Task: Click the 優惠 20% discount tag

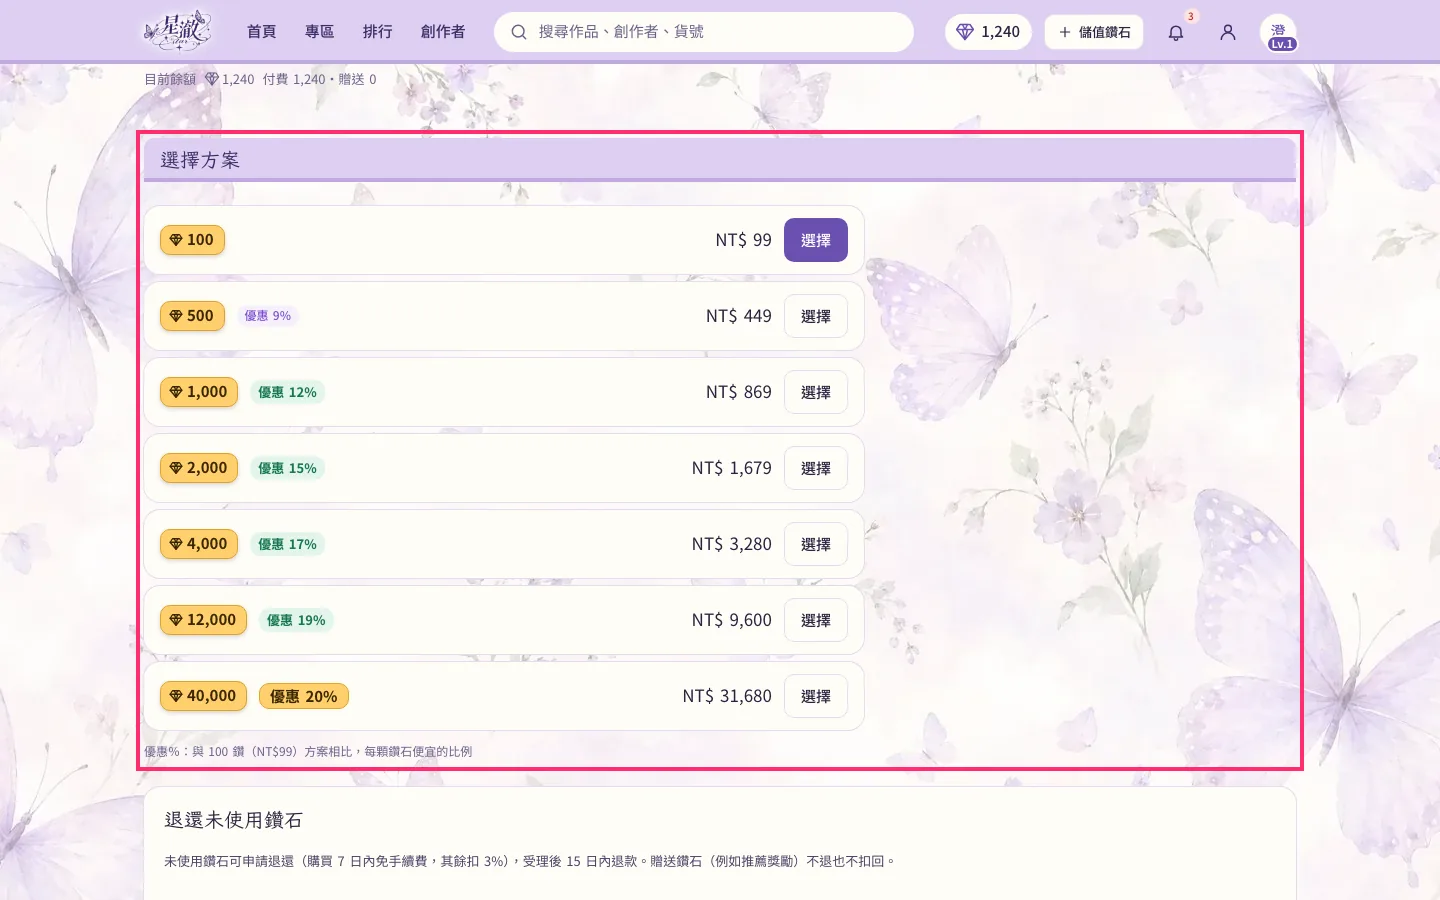Action: tap(304, 696)
